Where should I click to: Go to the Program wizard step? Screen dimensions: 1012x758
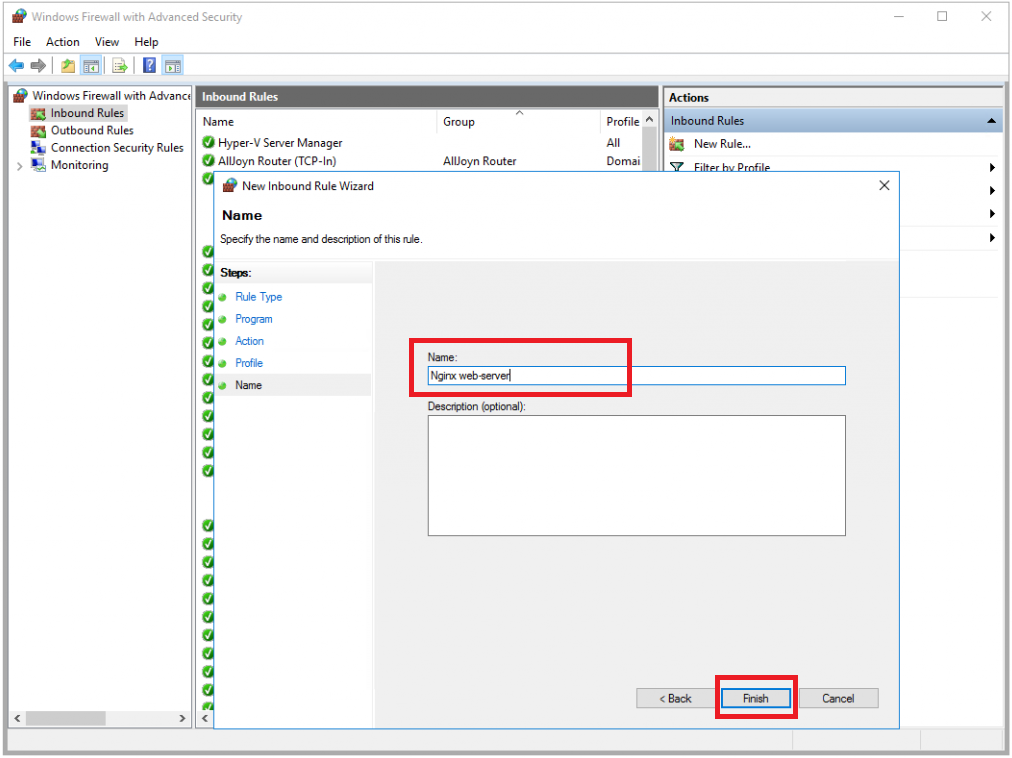tap(254, 319)
